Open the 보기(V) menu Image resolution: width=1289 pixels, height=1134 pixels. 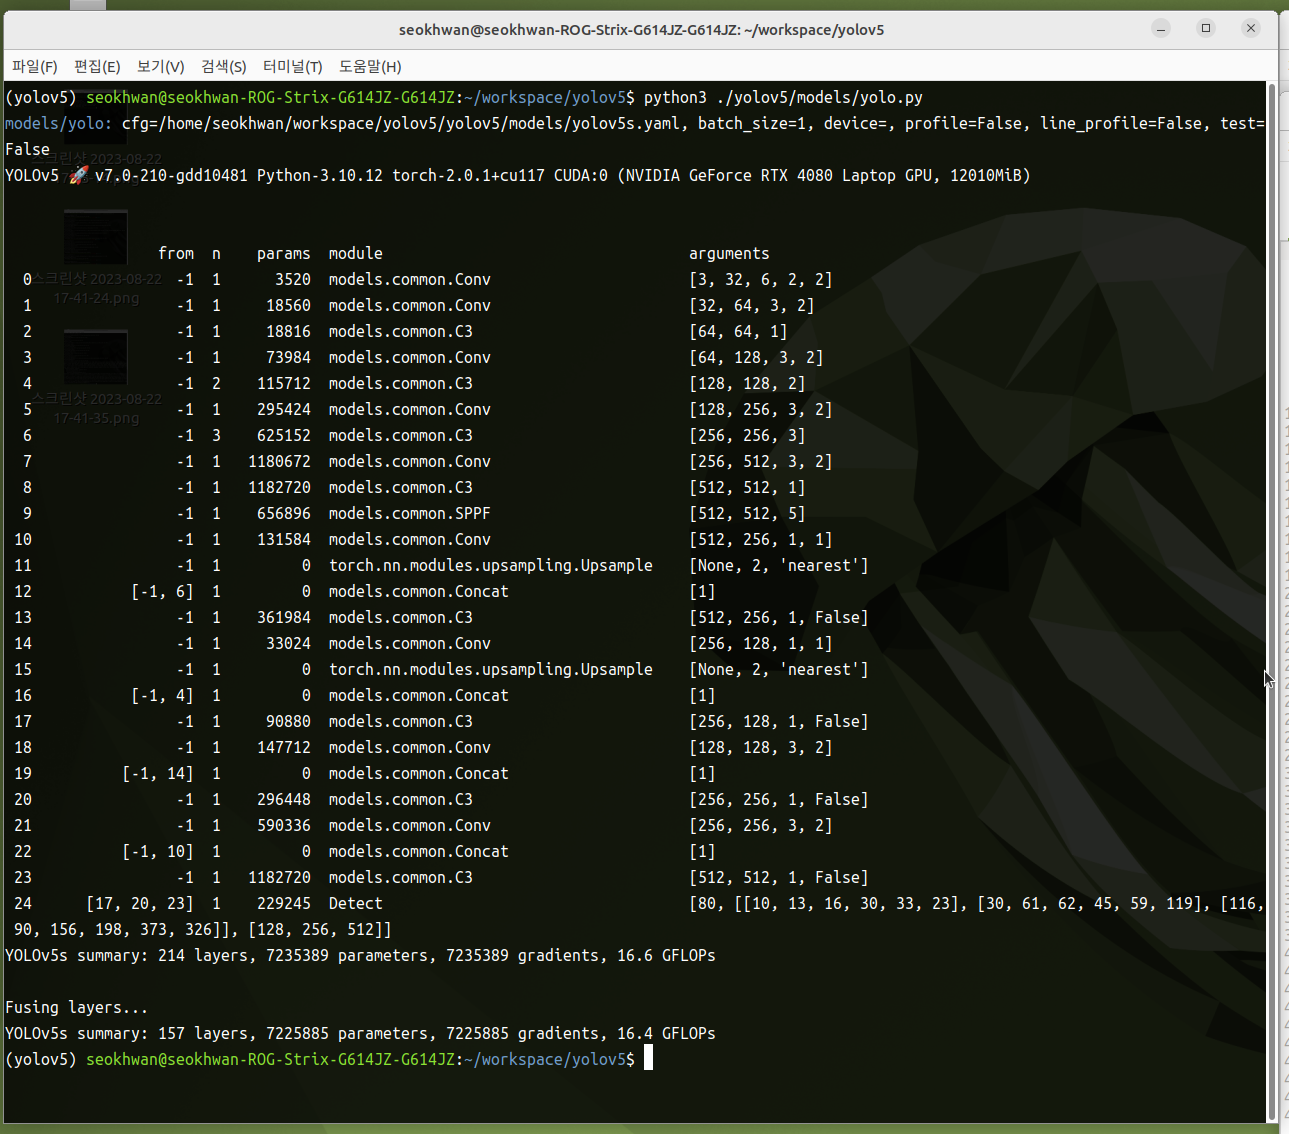click(160, 66)
